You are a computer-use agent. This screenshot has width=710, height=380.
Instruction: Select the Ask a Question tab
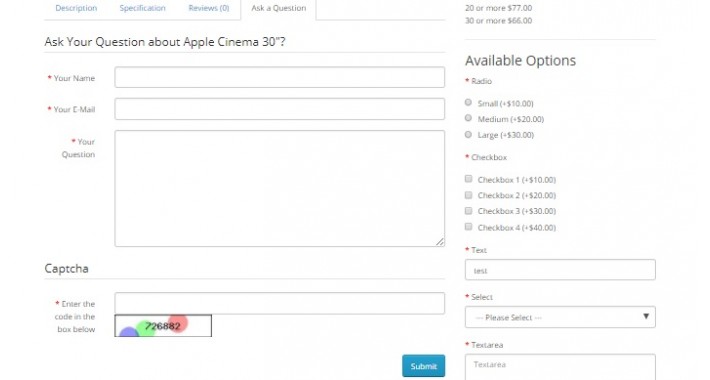pos(278,8)
